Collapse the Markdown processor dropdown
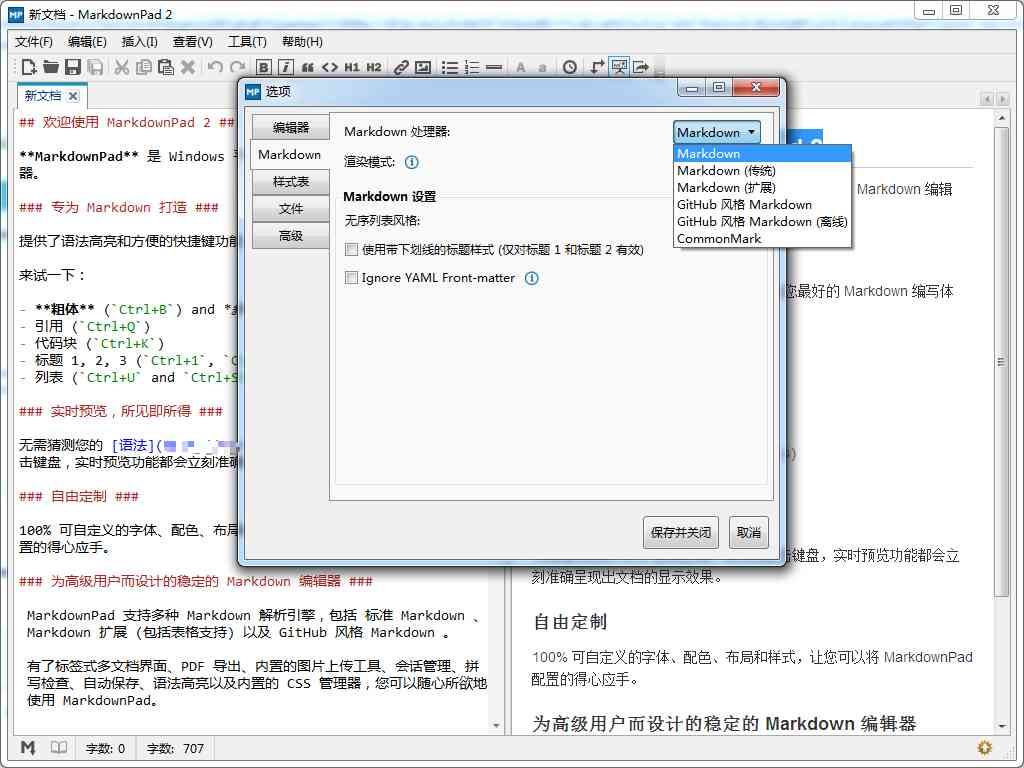 (716, 133)
